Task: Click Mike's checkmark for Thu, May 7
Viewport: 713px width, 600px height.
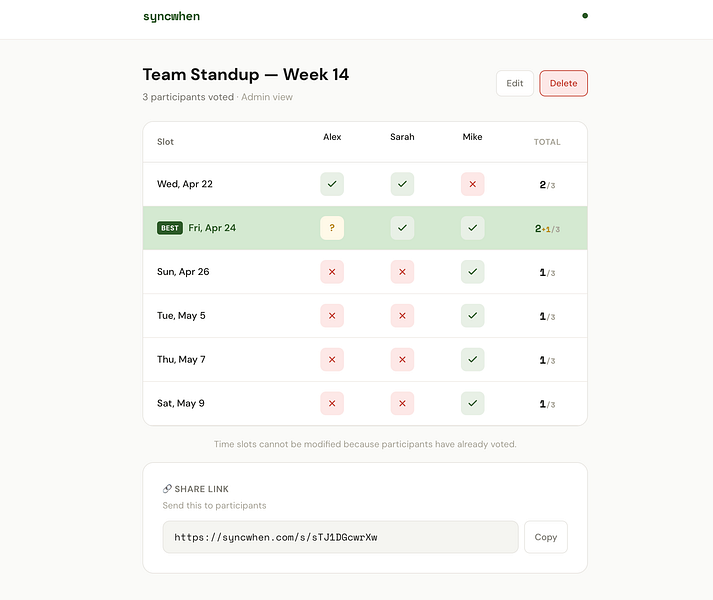Action: (472, 359)
